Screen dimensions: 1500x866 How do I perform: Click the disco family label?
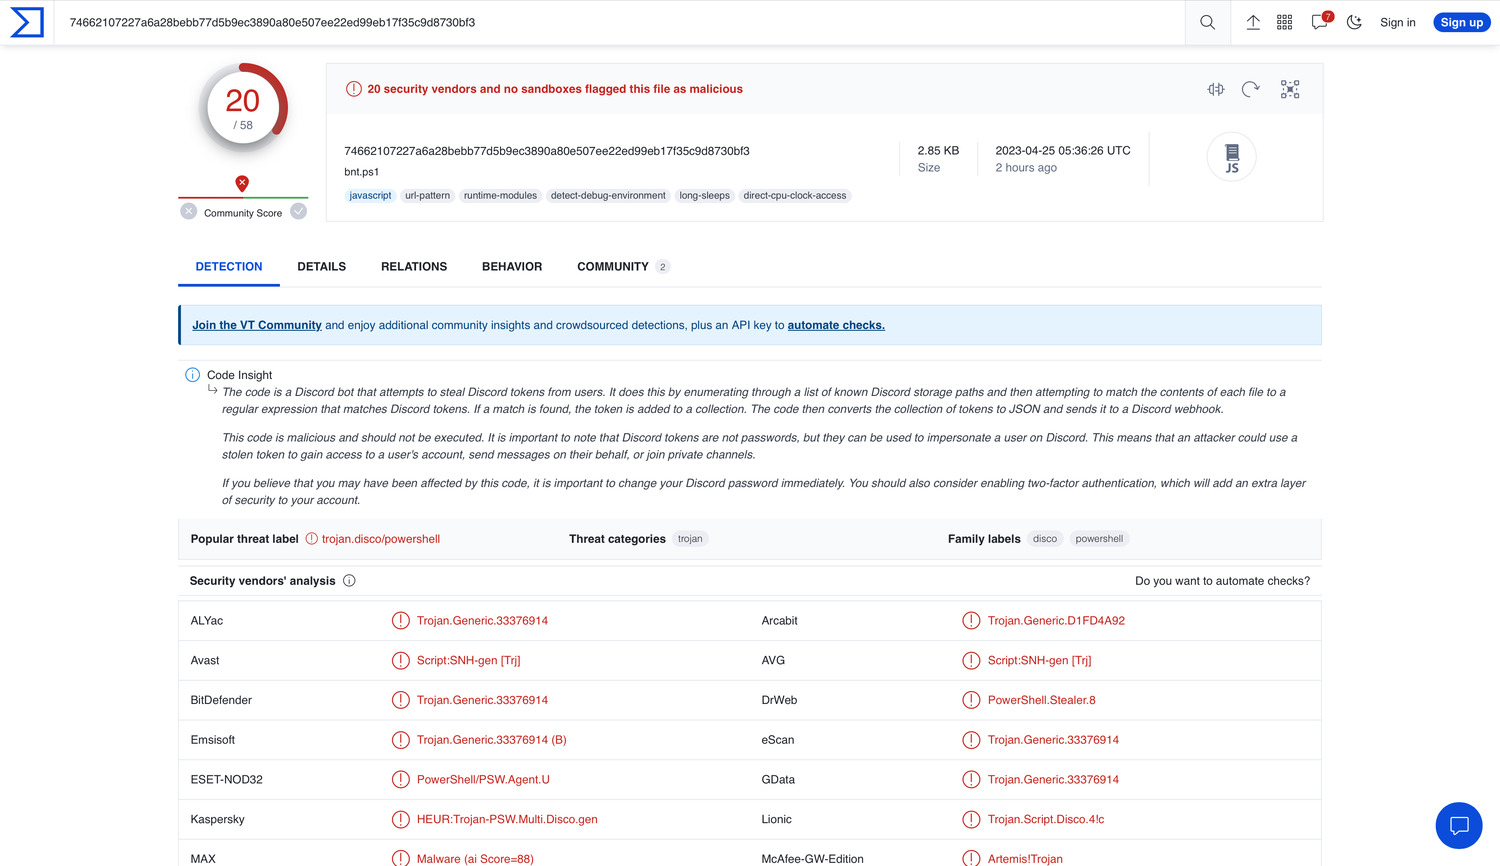point(1045,539)
